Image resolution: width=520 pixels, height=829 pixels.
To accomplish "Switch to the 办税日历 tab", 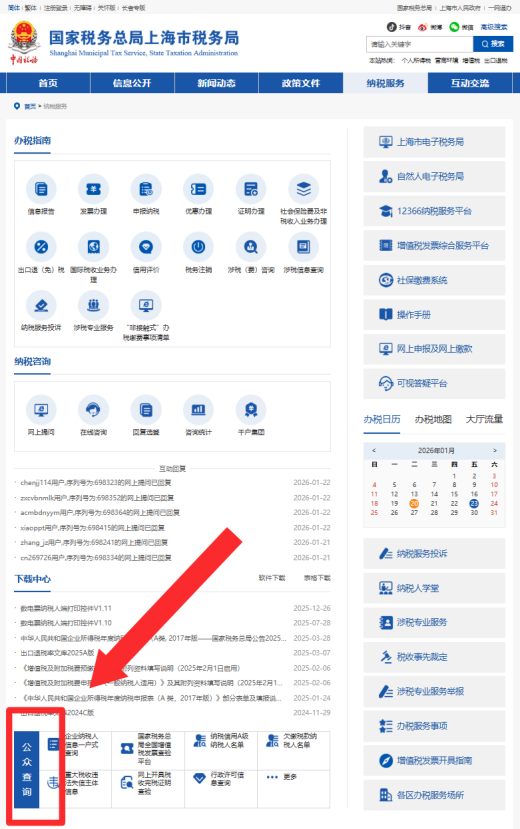I will 382,419.
